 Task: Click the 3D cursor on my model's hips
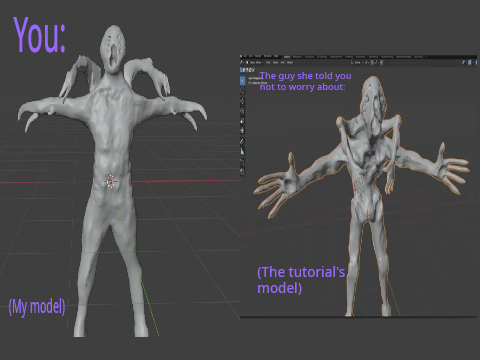[x=110, y=182]
